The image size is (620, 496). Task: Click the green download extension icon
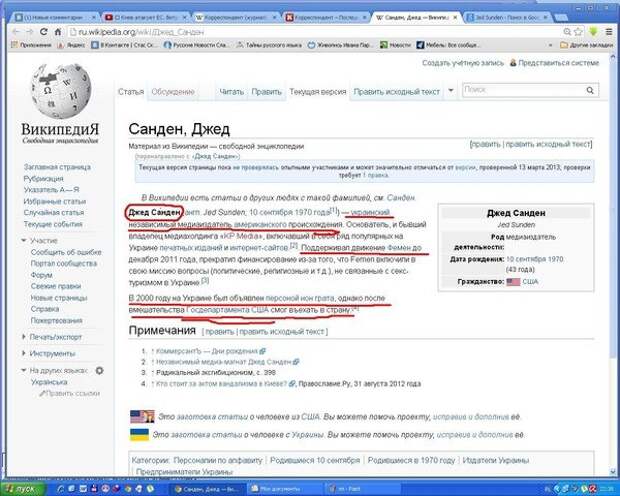pos(593,32)
